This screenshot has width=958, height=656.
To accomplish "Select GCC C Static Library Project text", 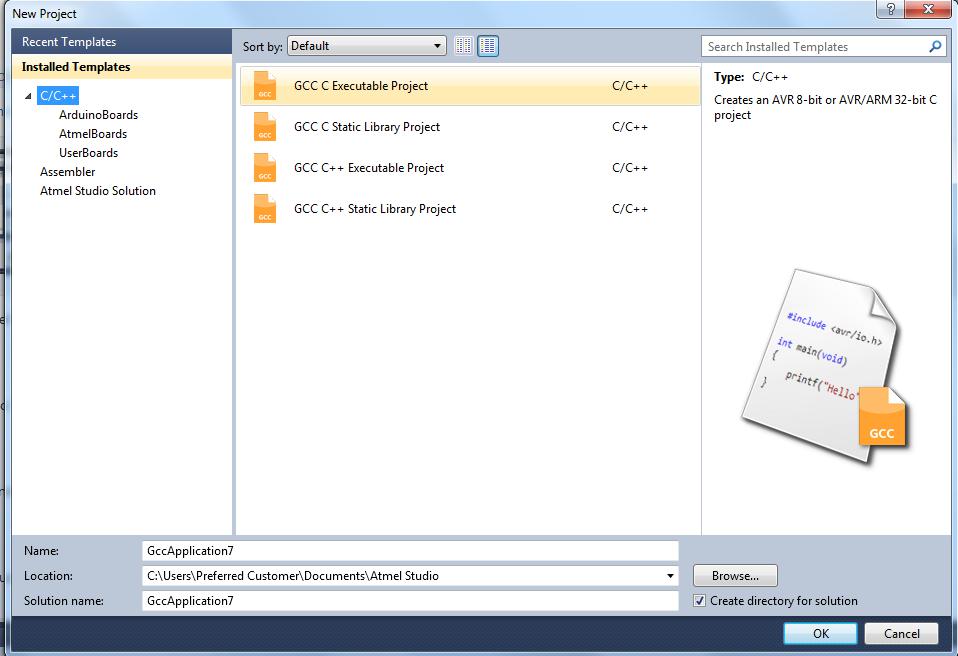I will [x=367, y=127].
